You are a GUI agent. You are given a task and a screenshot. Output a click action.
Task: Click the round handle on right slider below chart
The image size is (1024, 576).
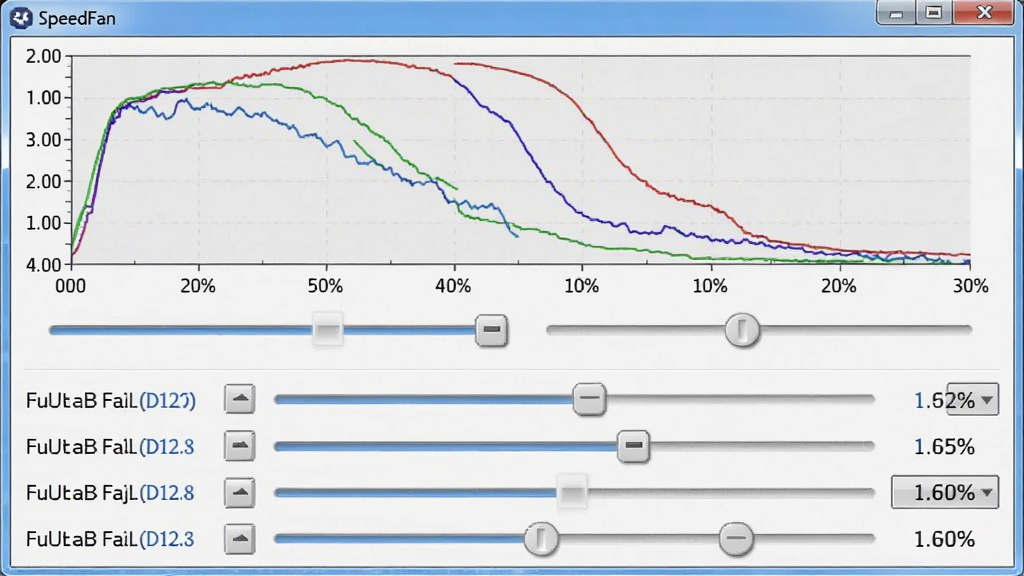[x=742, y=330]
